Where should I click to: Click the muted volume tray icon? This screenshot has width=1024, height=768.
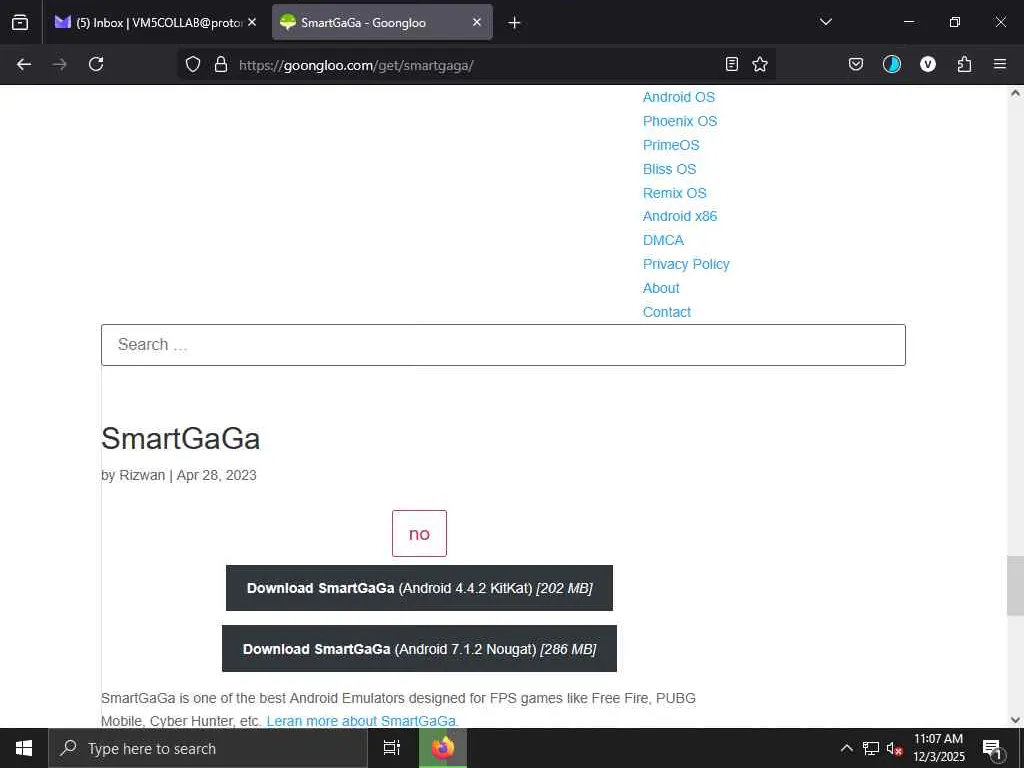pyautogui.click(x=894, y=748)
